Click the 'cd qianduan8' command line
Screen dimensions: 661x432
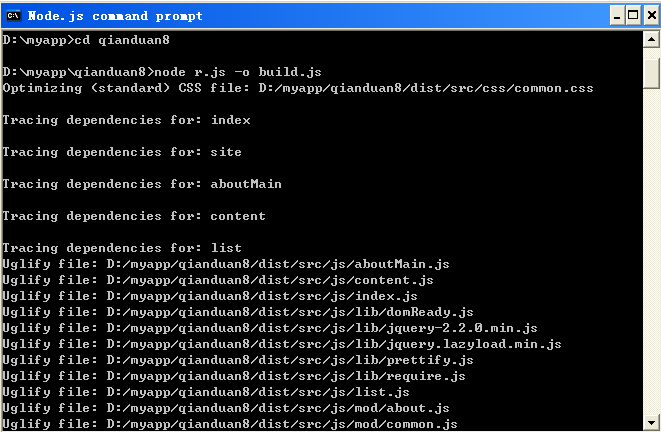tap(86, 40)
